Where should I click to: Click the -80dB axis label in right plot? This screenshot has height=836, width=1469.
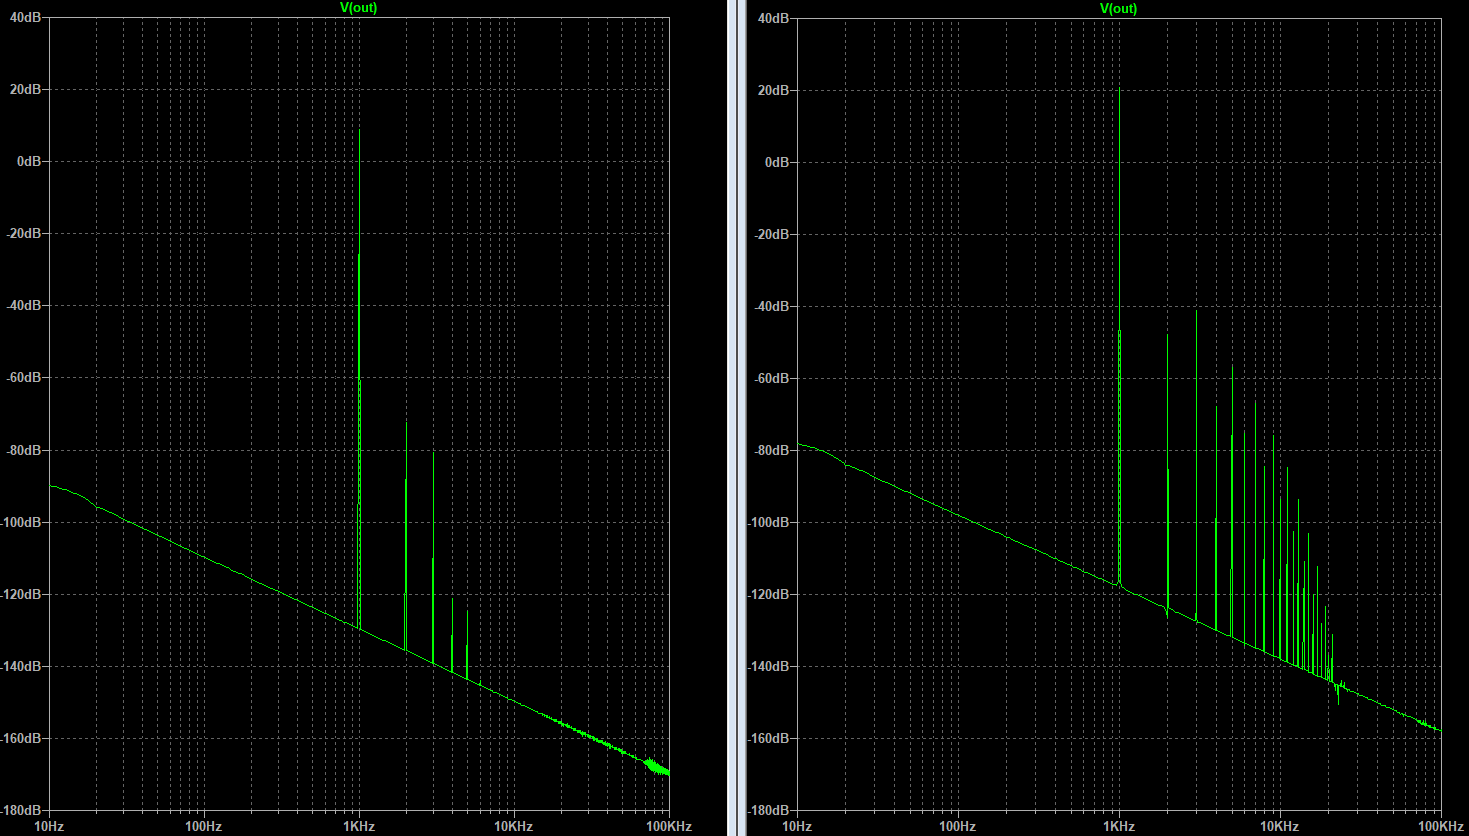[x=772, y=450]
